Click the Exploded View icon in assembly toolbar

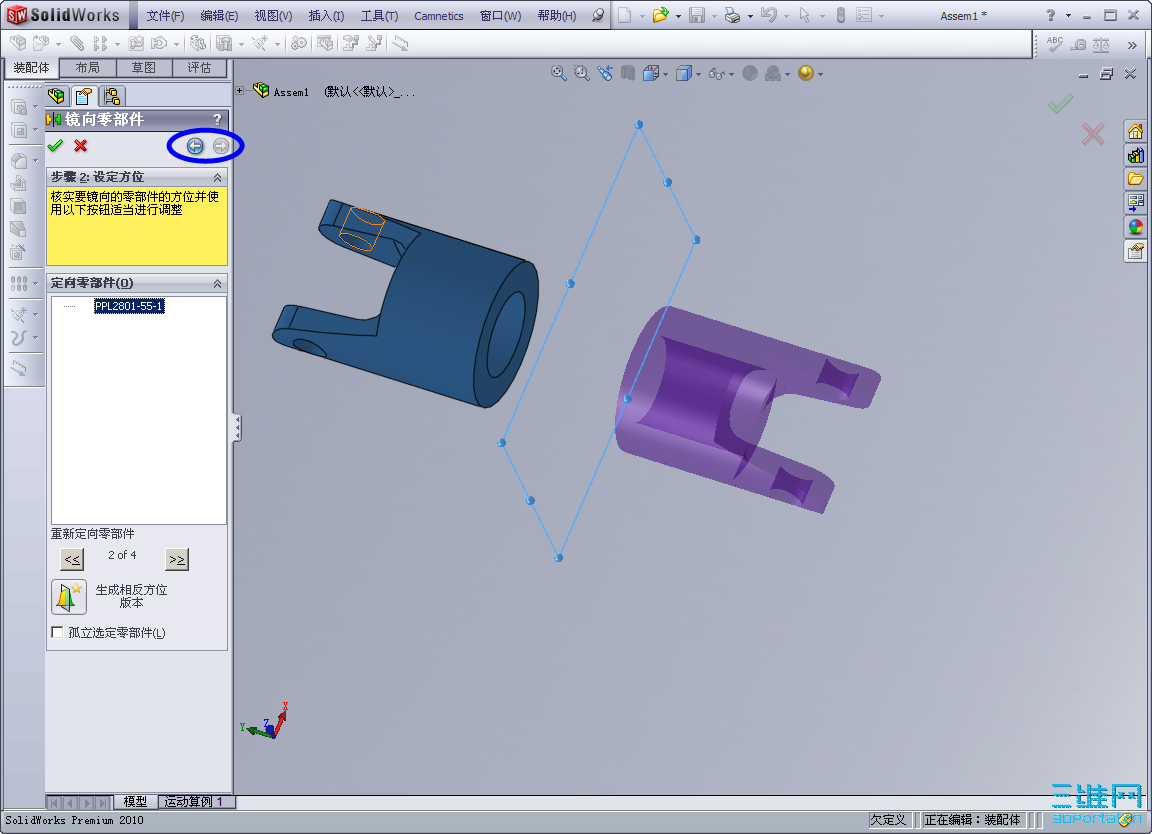coord(350,44)
